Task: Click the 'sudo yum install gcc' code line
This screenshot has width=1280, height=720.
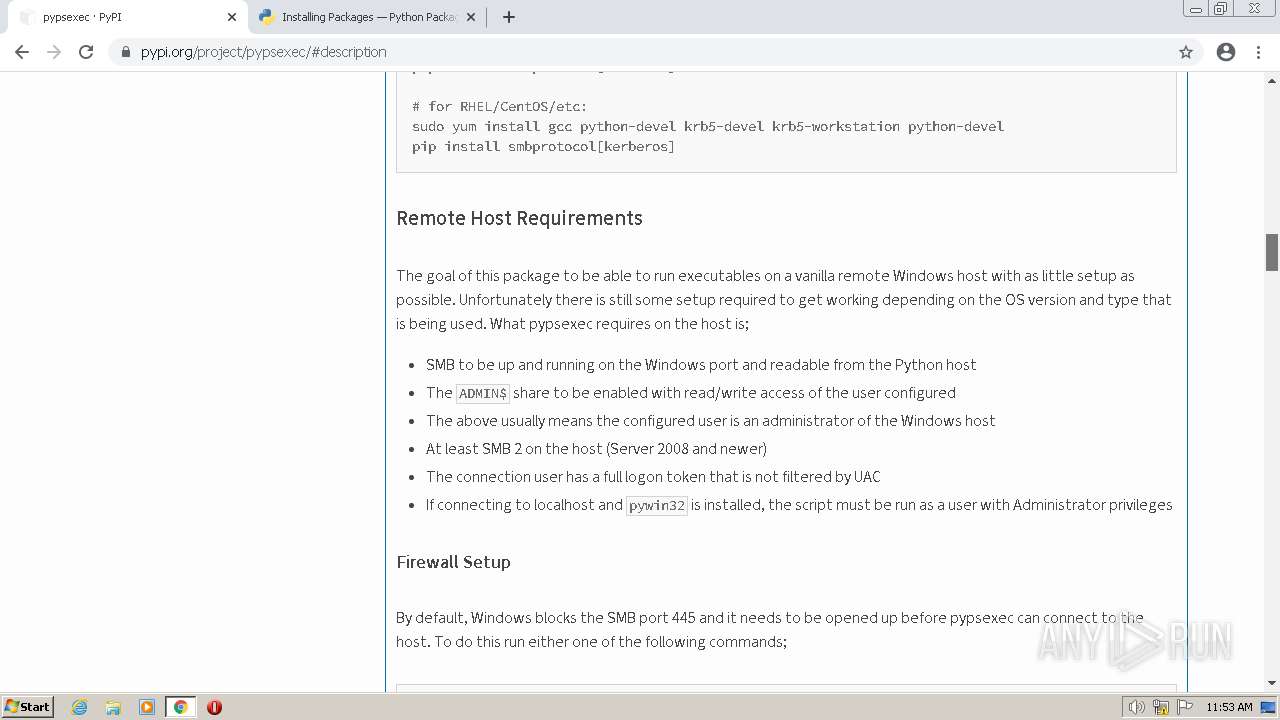Action: click(708, 126)
